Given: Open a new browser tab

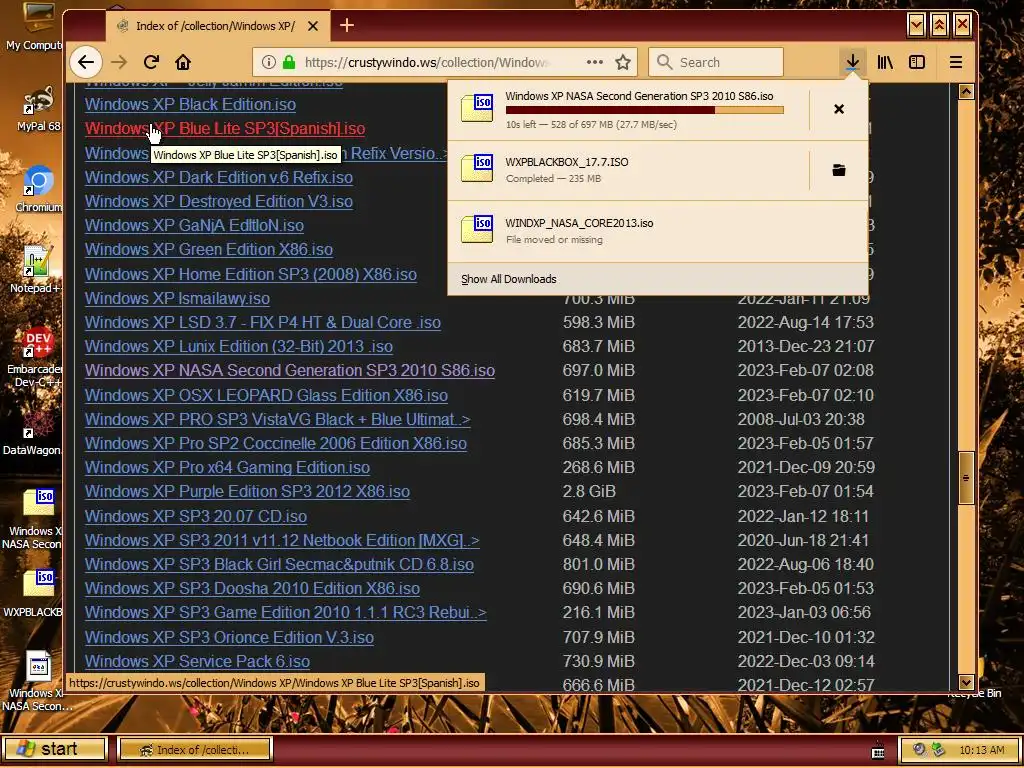Looking at the screenshot, I should tap(347, 25).
